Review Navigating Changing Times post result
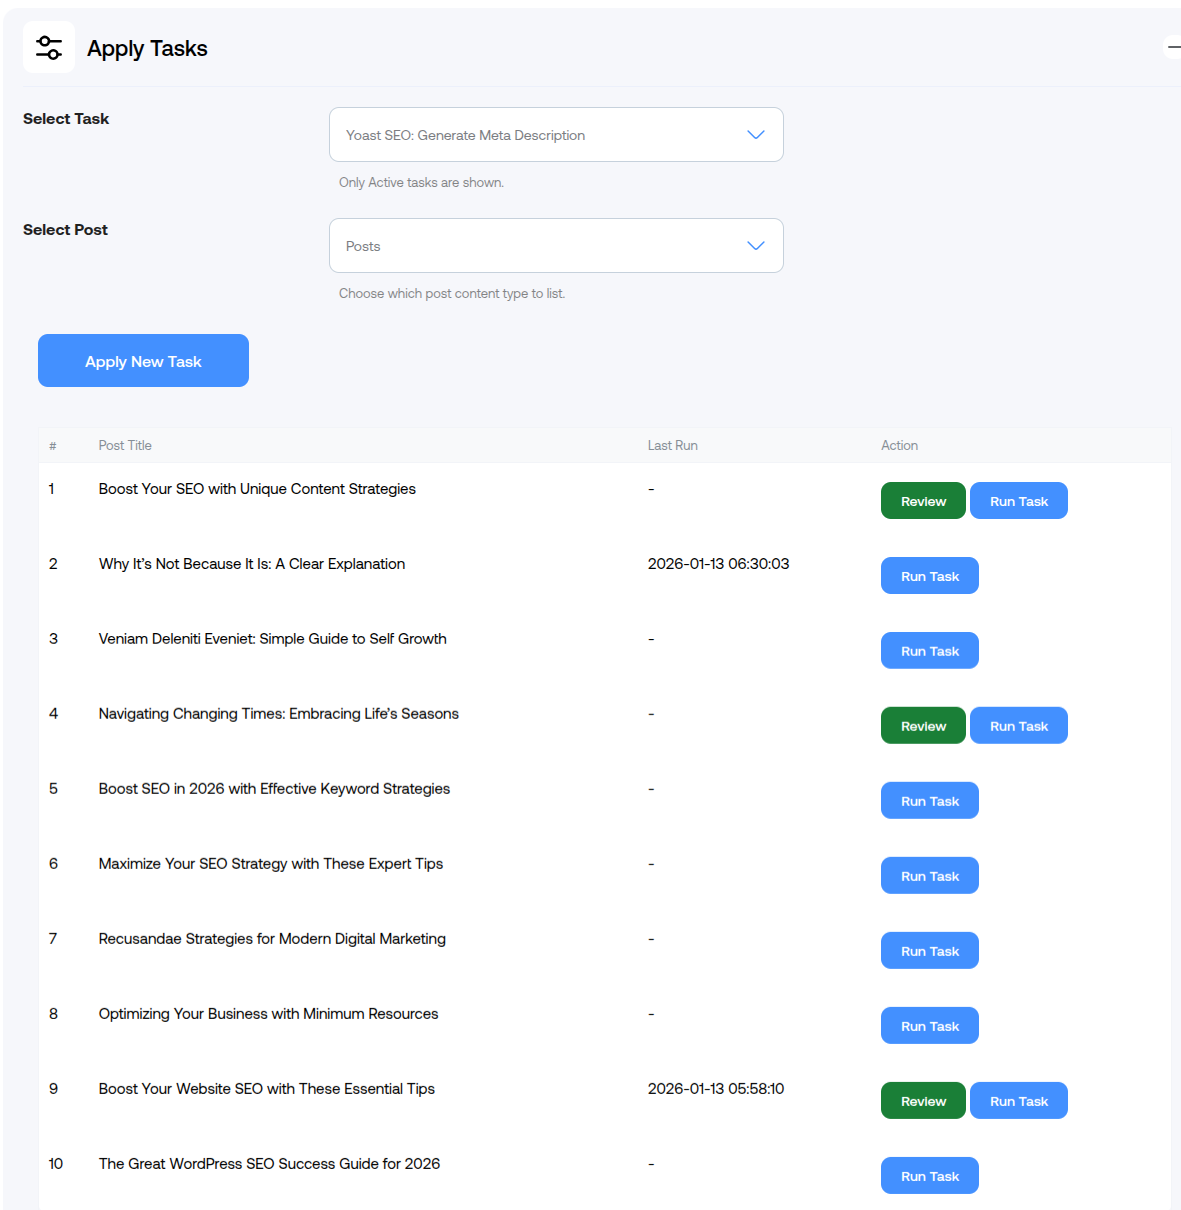This screenshot has height=1210, width=1181. 922,726
